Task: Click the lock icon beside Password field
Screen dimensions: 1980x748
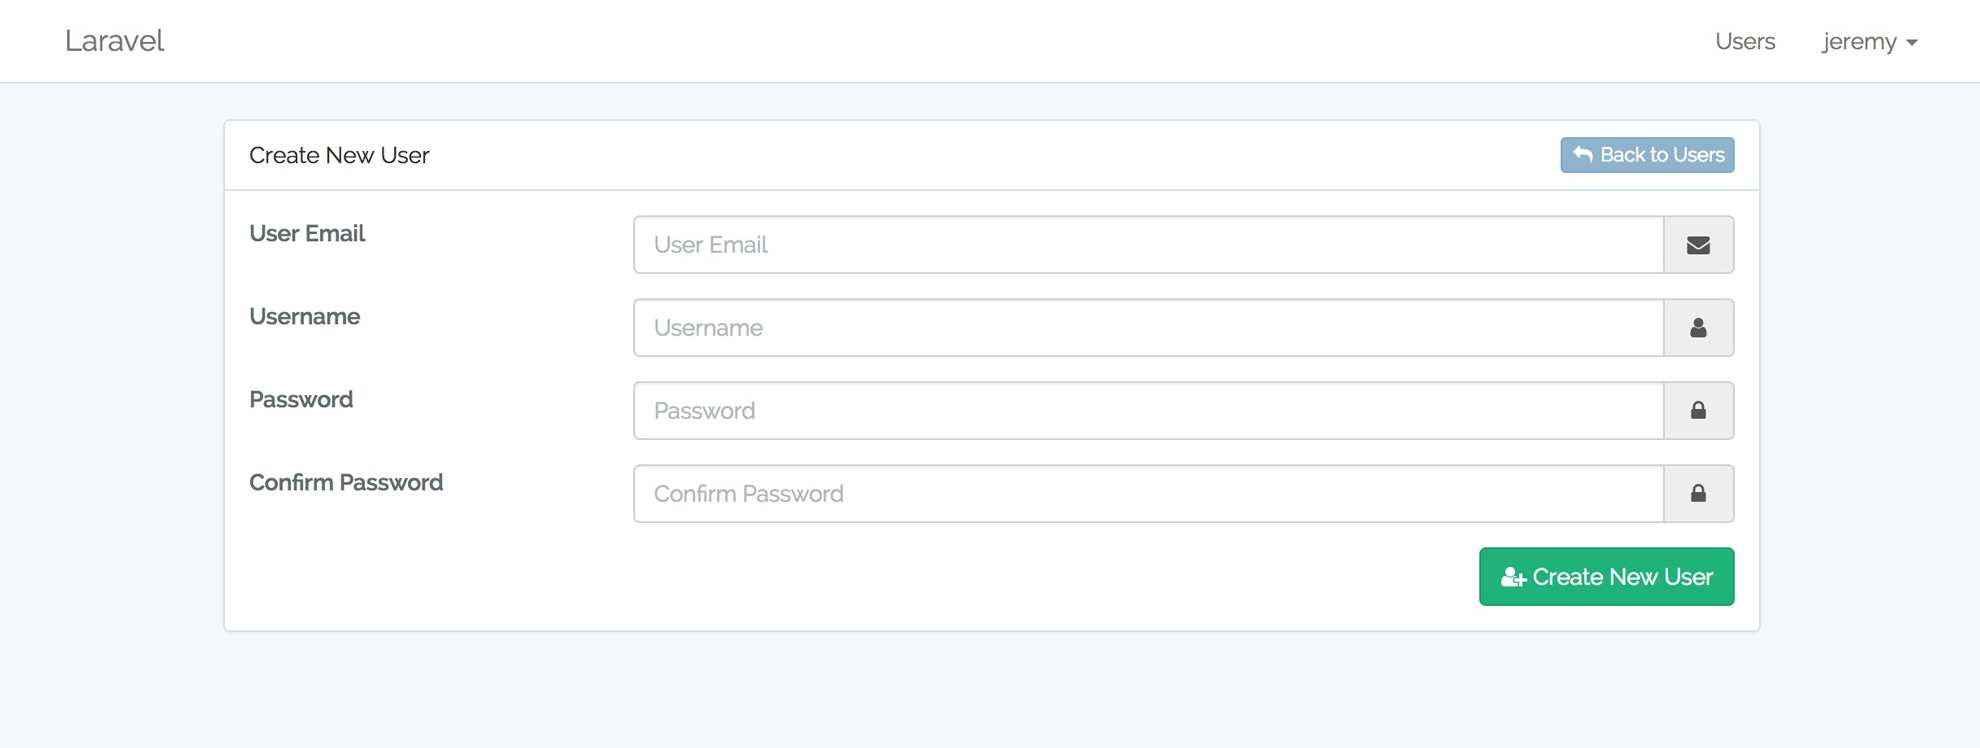Action: (x=1698, y=411)
